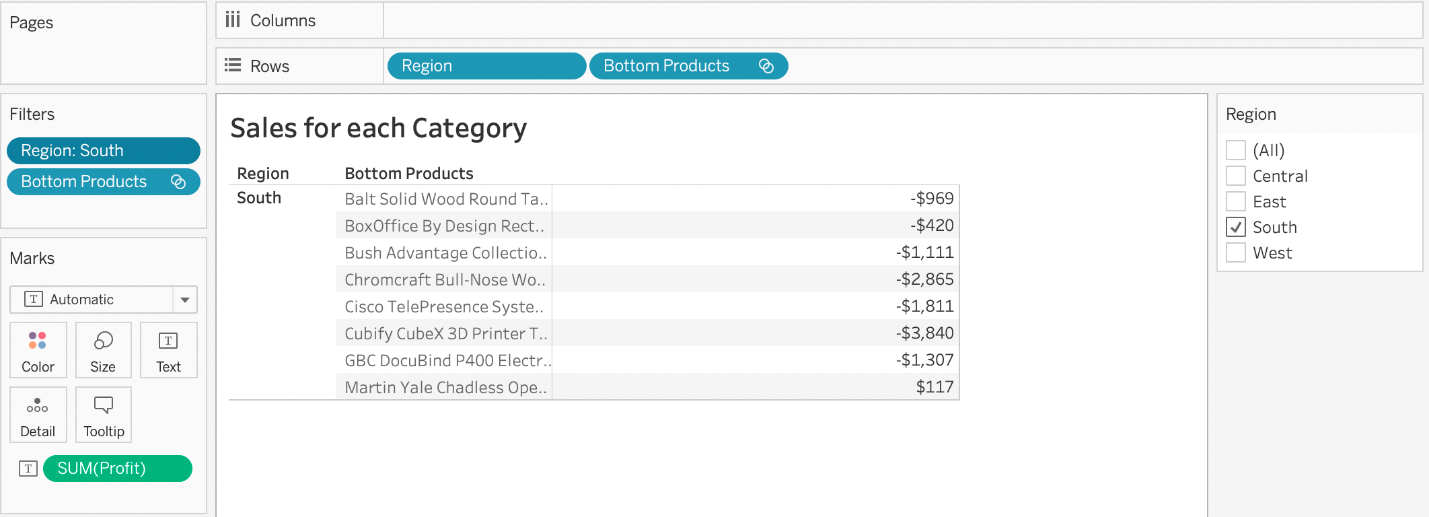Open the Detail marks card
This screenshot has width=1429, height=517.
(38, 415)
